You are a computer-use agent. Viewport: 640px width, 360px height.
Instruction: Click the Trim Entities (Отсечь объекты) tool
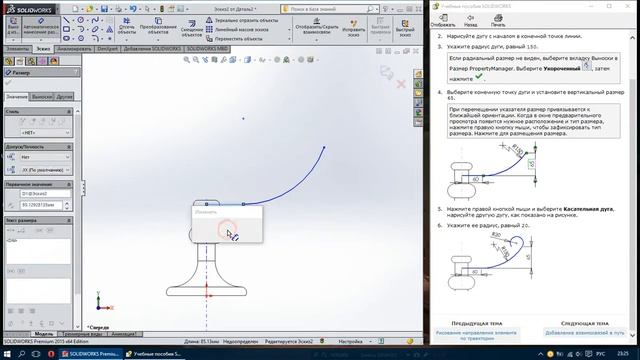[x=127, y=26]
